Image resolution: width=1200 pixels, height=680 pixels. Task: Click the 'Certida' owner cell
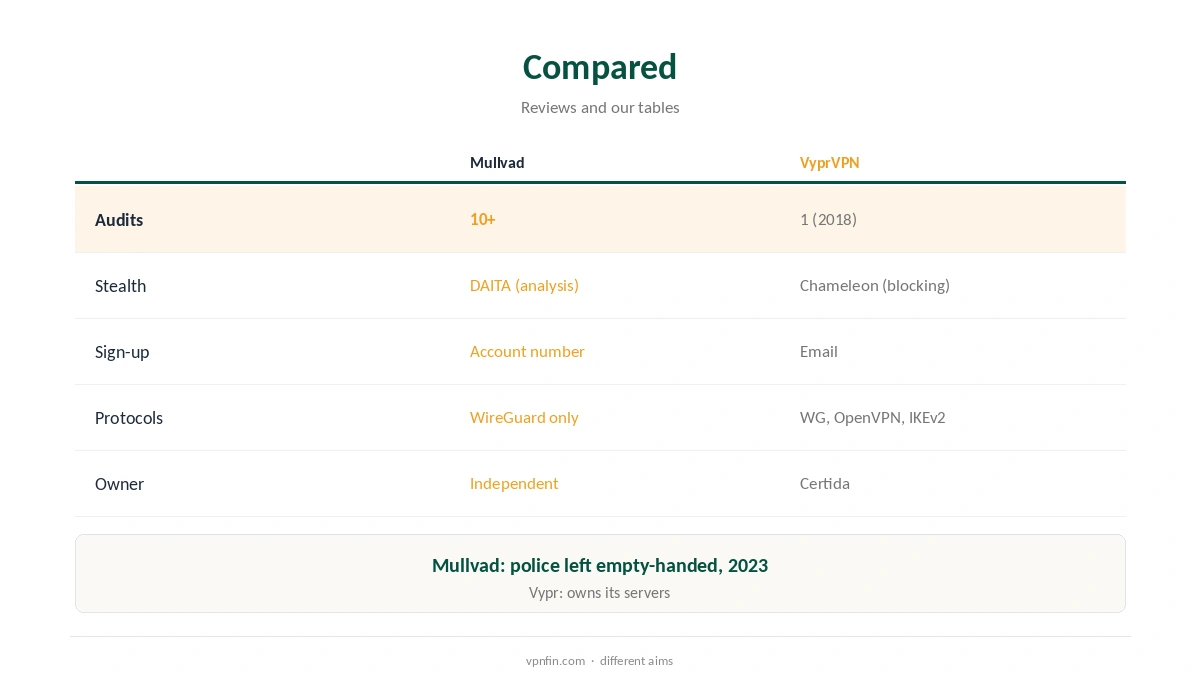[x=825, y=483]
